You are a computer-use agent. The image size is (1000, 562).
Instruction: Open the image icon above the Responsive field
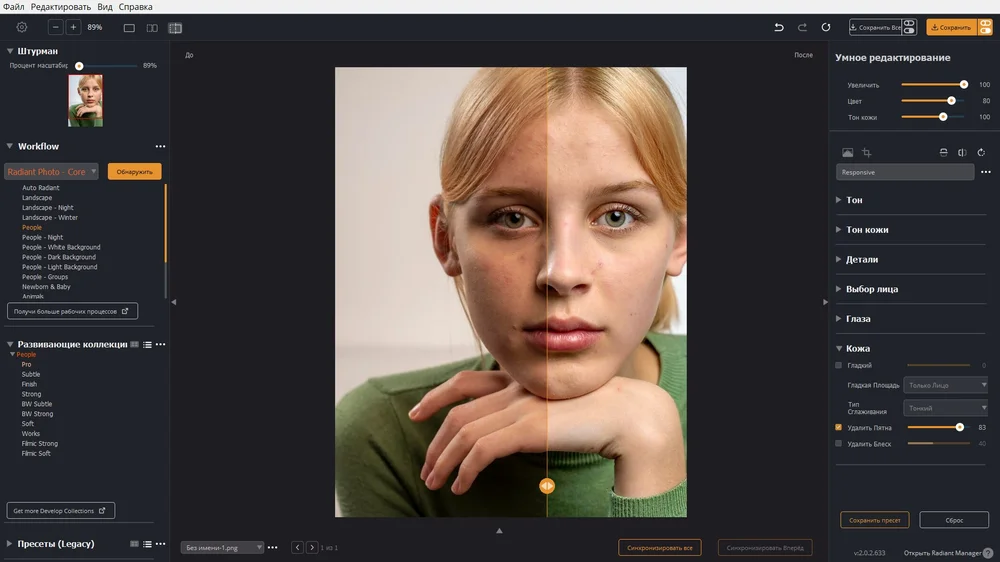coord(848,152)
